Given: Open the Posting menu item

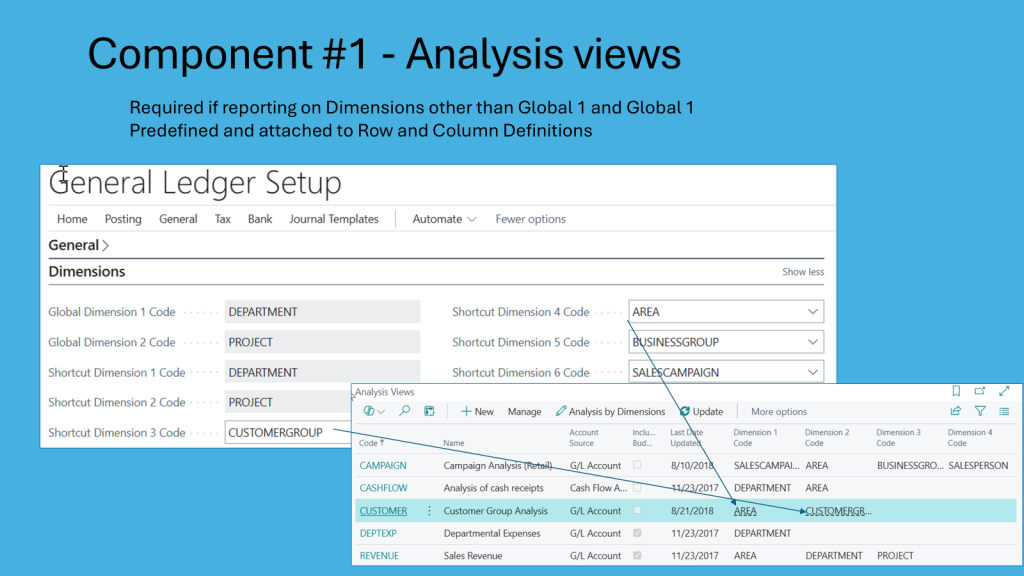Looking at the screenshot, I should pyautogui.click(x=123, y=219).
